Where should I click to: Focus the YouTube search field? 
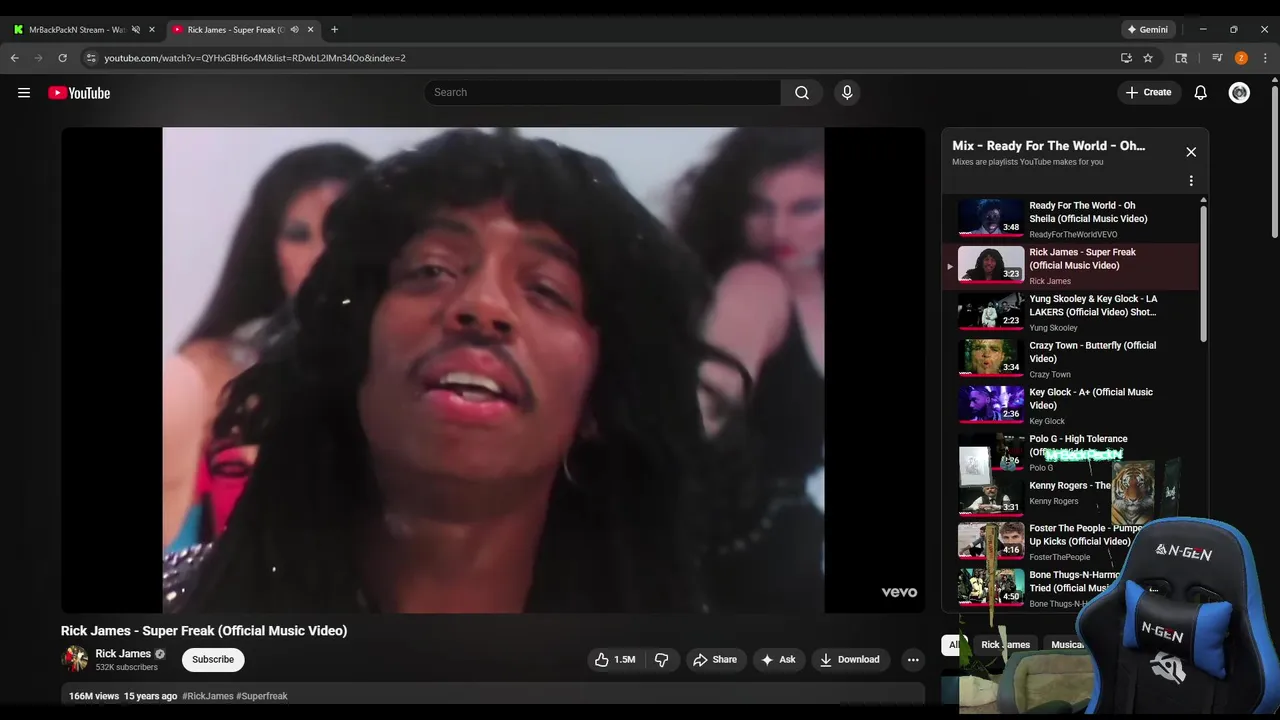602,93
